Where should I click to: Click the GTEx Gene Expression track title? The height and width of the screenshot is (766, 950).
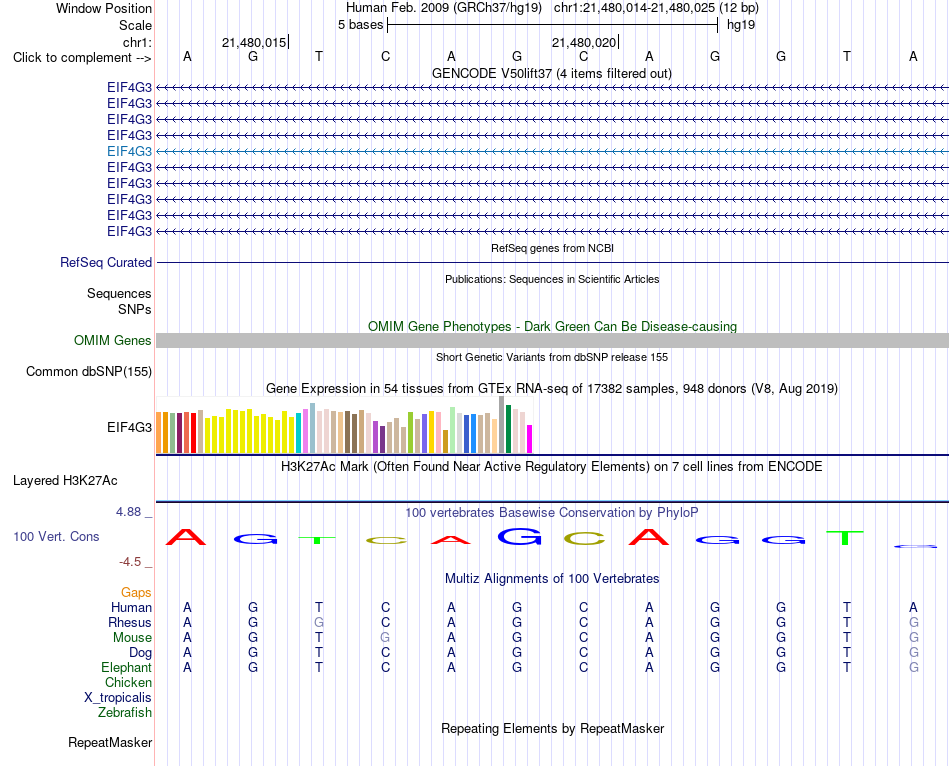552,388
